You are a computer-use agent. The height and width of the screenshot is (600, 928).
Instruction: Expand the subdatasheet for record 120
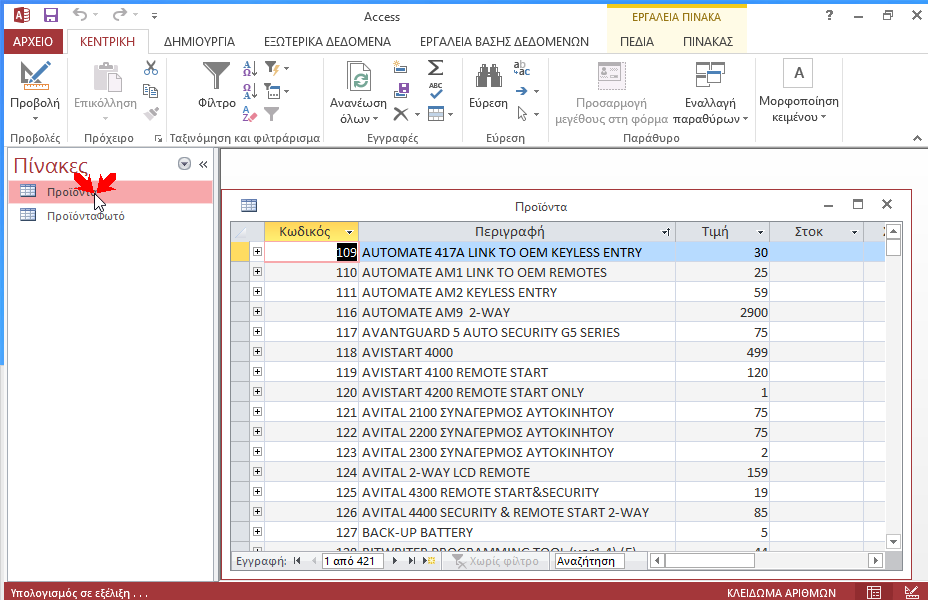257,391
